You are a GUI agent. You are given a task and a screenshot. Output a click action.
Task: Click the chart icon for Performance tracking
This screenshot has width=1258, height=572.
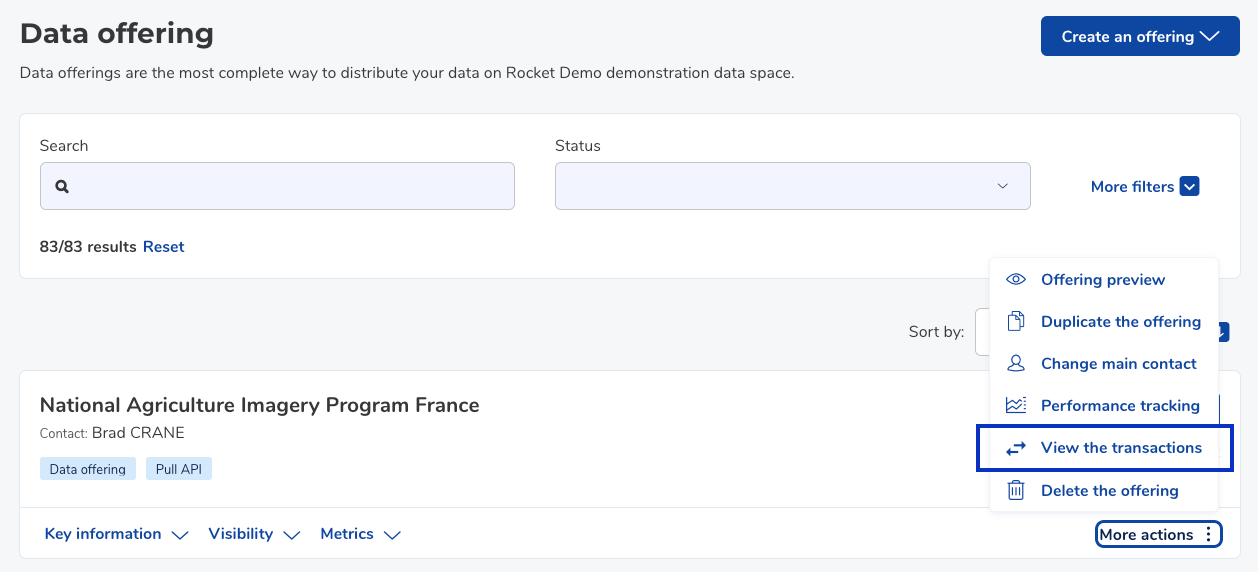click(1016, 405)
